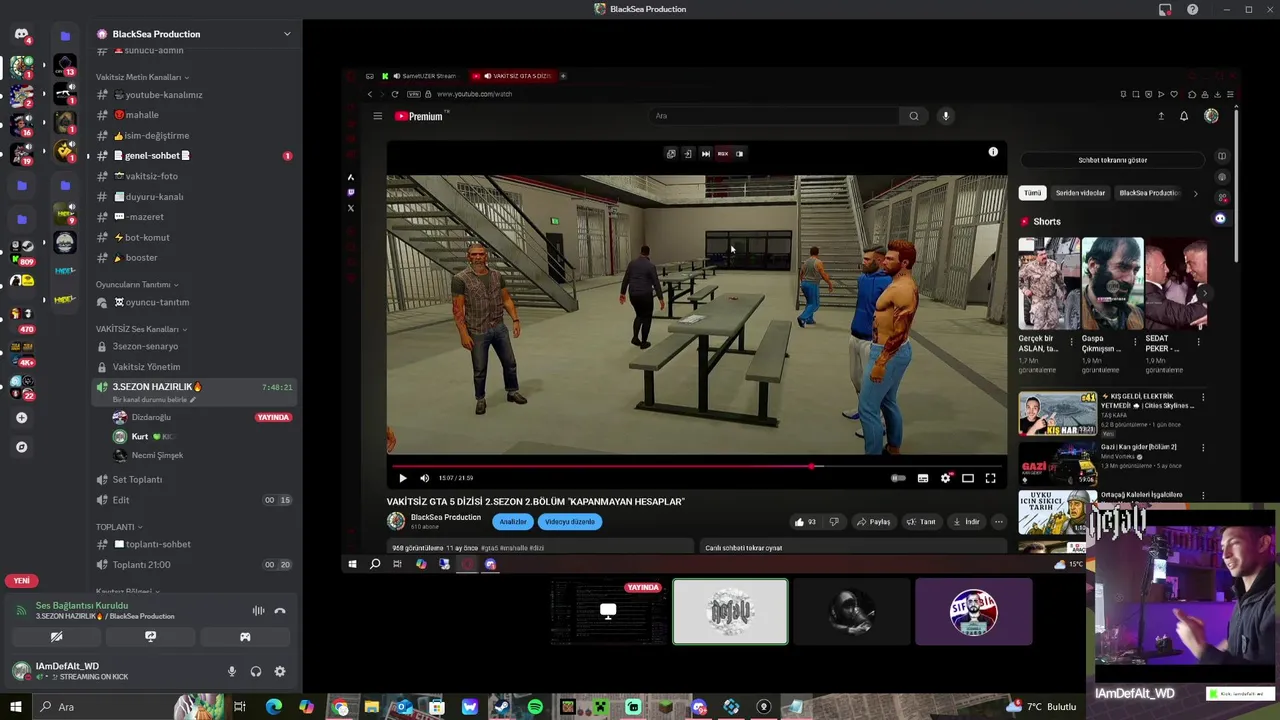Like the video with thumbs up
Viewport: 1280px width, 720px height.
pos(805,521)
